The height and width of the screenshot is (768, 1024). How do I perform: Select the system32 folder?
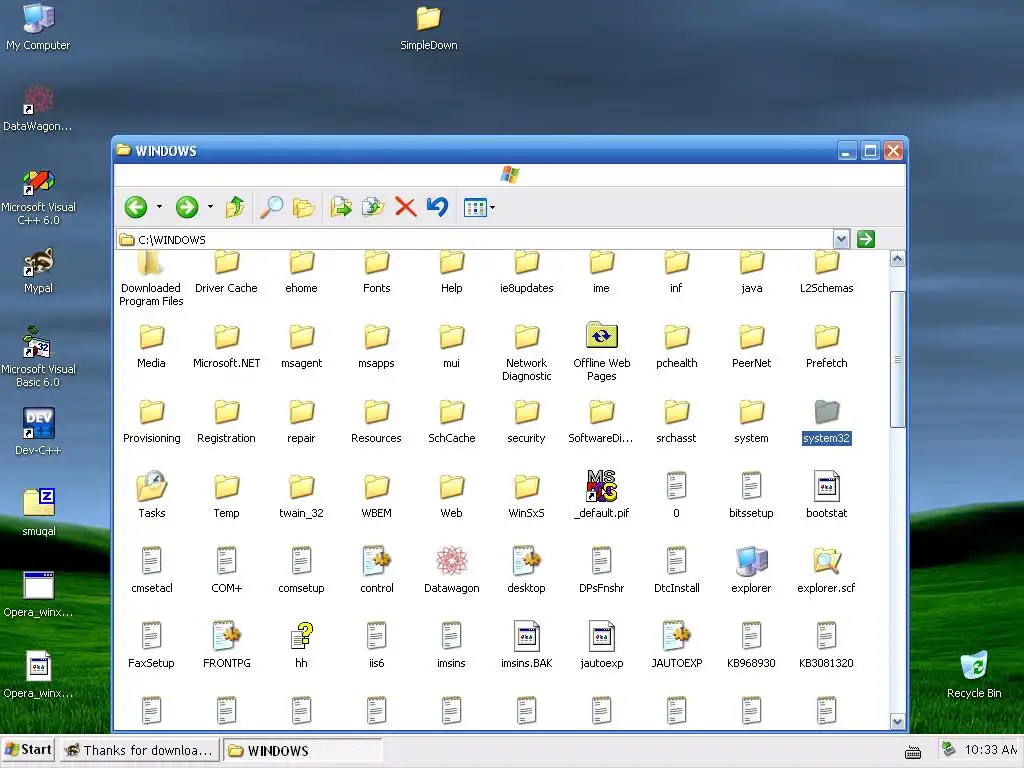click(x=826, y=423)
